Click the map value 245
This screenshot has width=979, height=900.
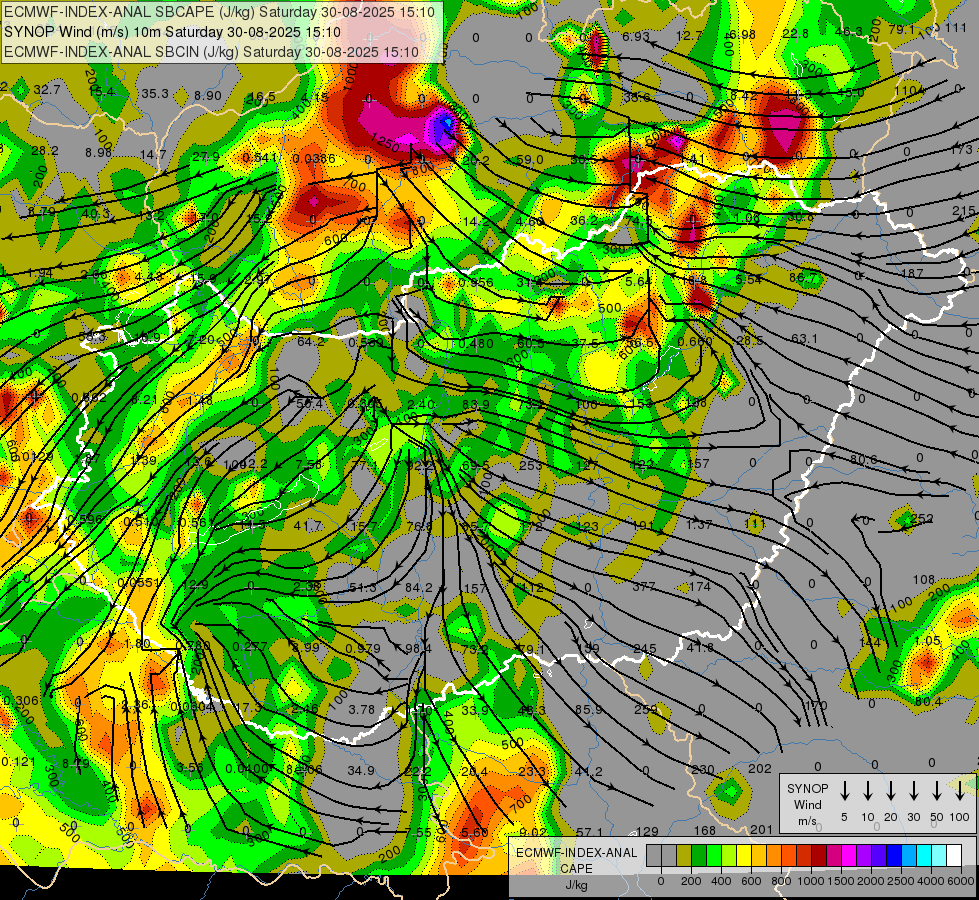pyautogui.click(x=645, y=648)
